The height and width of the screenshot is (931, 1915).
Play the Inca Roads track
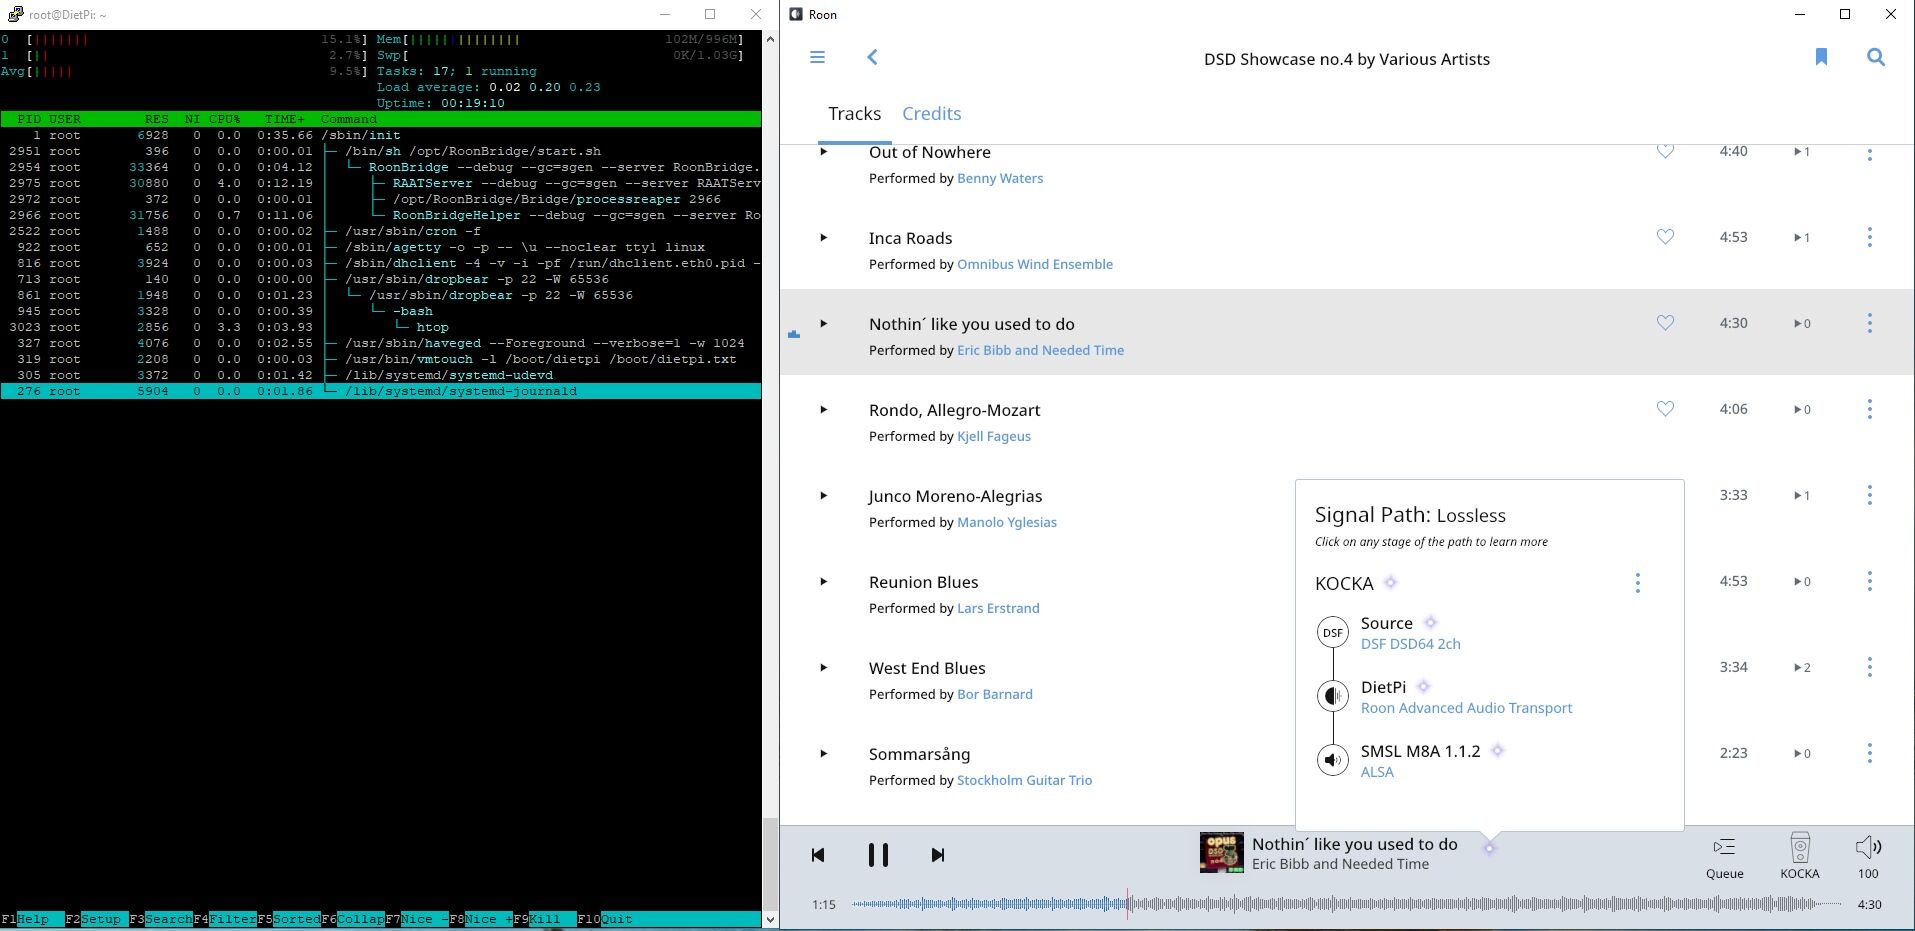[824, 238]
